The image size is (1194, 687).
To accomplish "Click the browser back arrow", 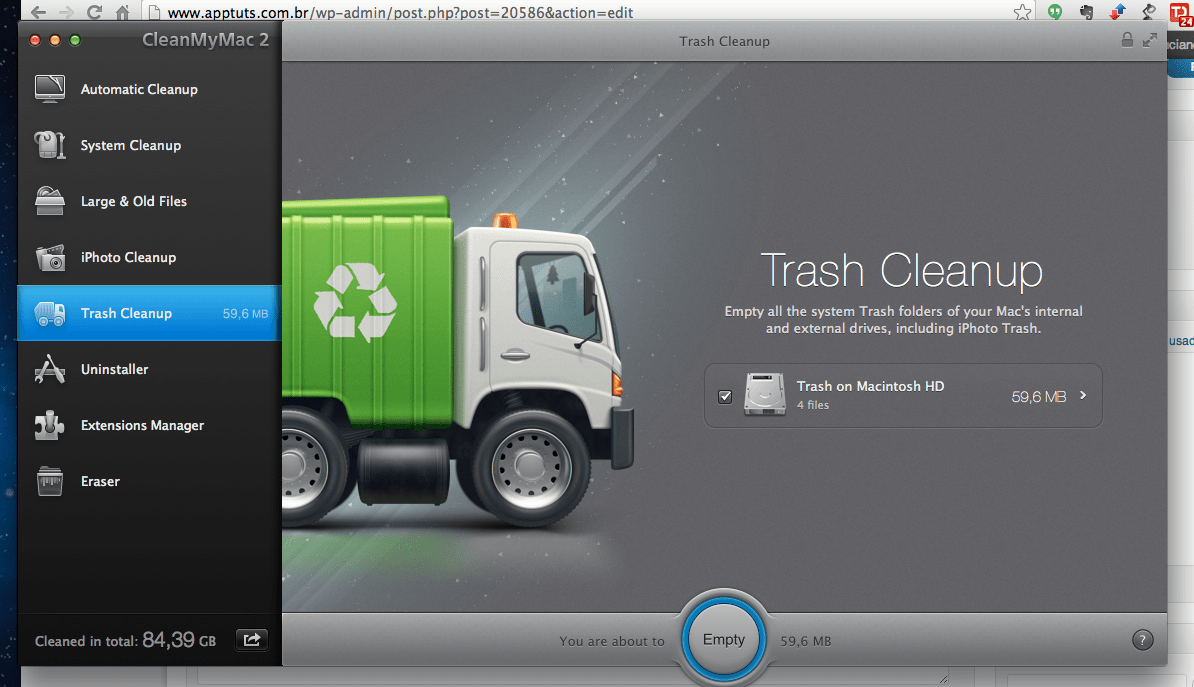I will coord(38,12).
